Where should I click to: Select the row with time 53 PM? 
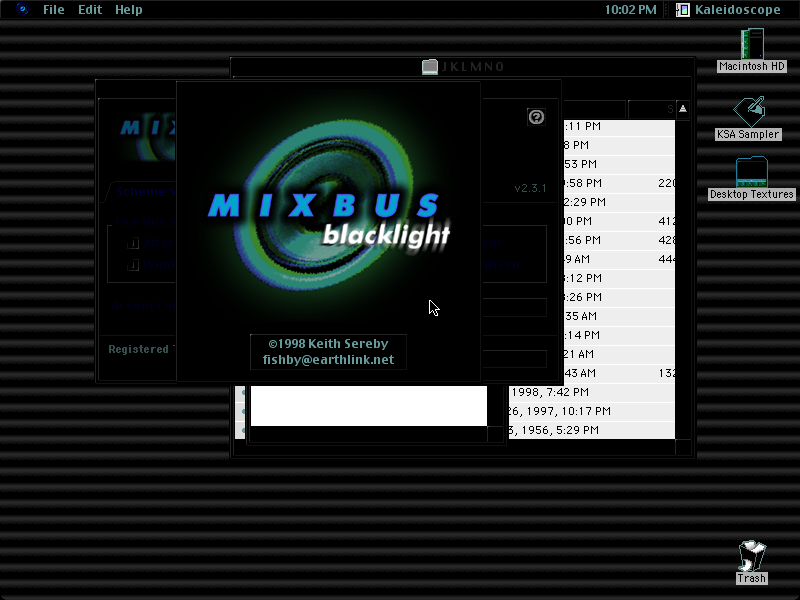pos(619,164)
